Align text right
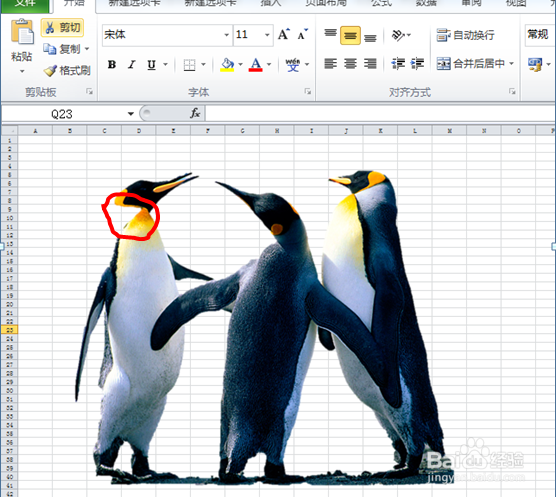Image resolution: width=556 pixels, height=497 pixels. (370, 64)
